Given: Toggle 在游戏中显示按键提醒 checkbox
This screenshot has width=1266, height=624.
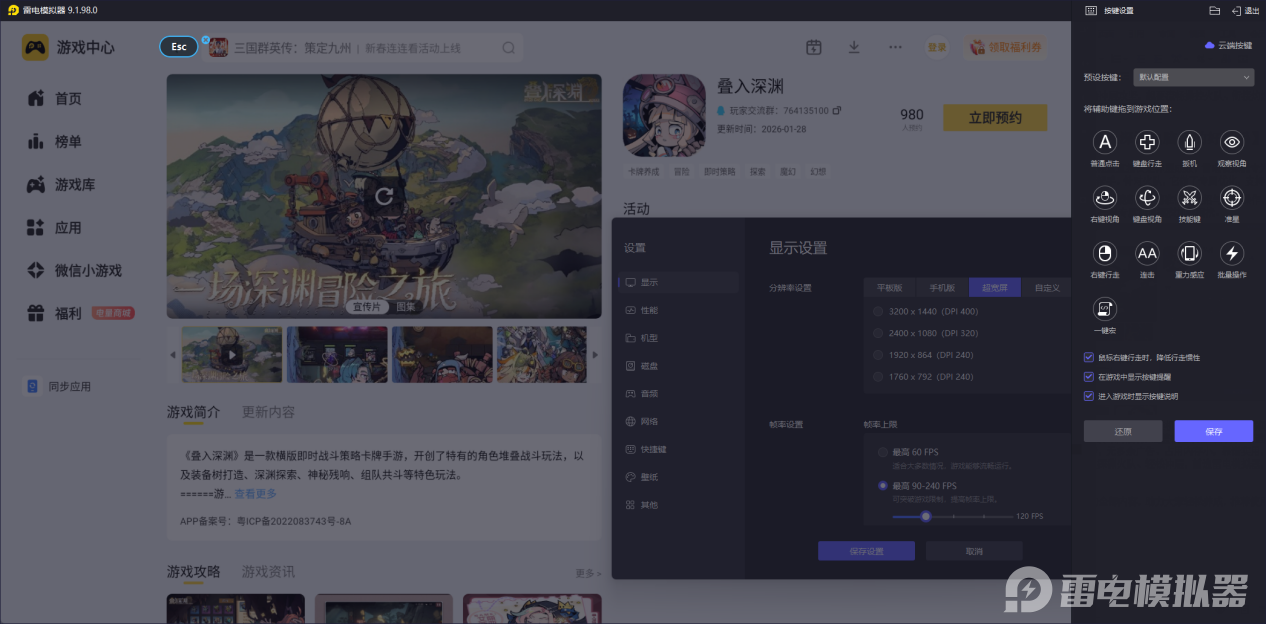Looking at the screenshot, I should click(1089, 377).
